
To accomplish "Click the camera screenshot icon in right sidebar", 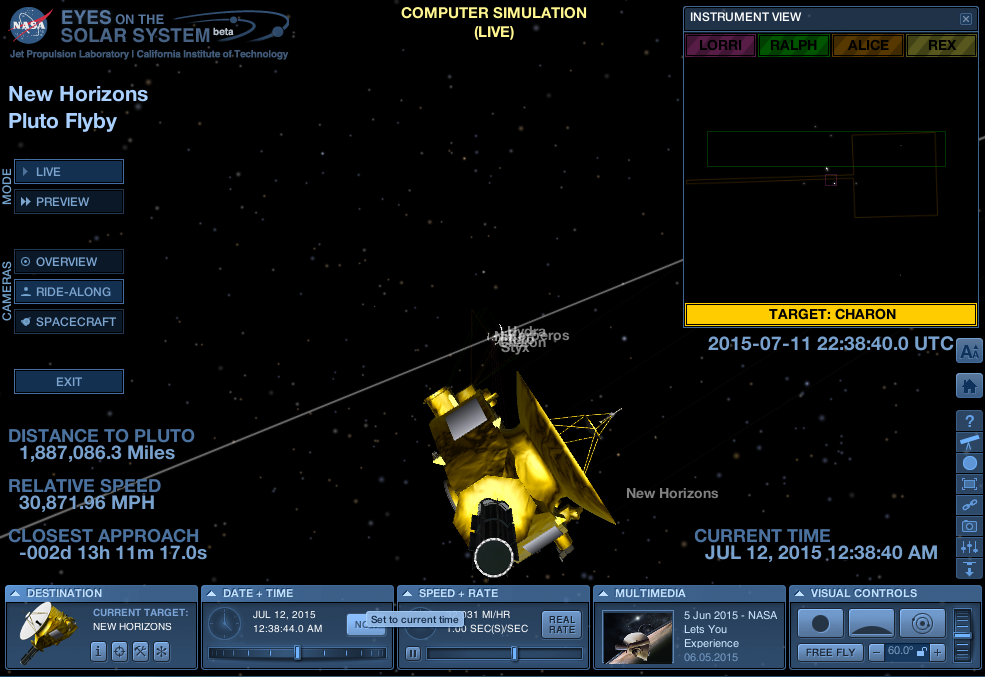I will [x=969, y=526].
